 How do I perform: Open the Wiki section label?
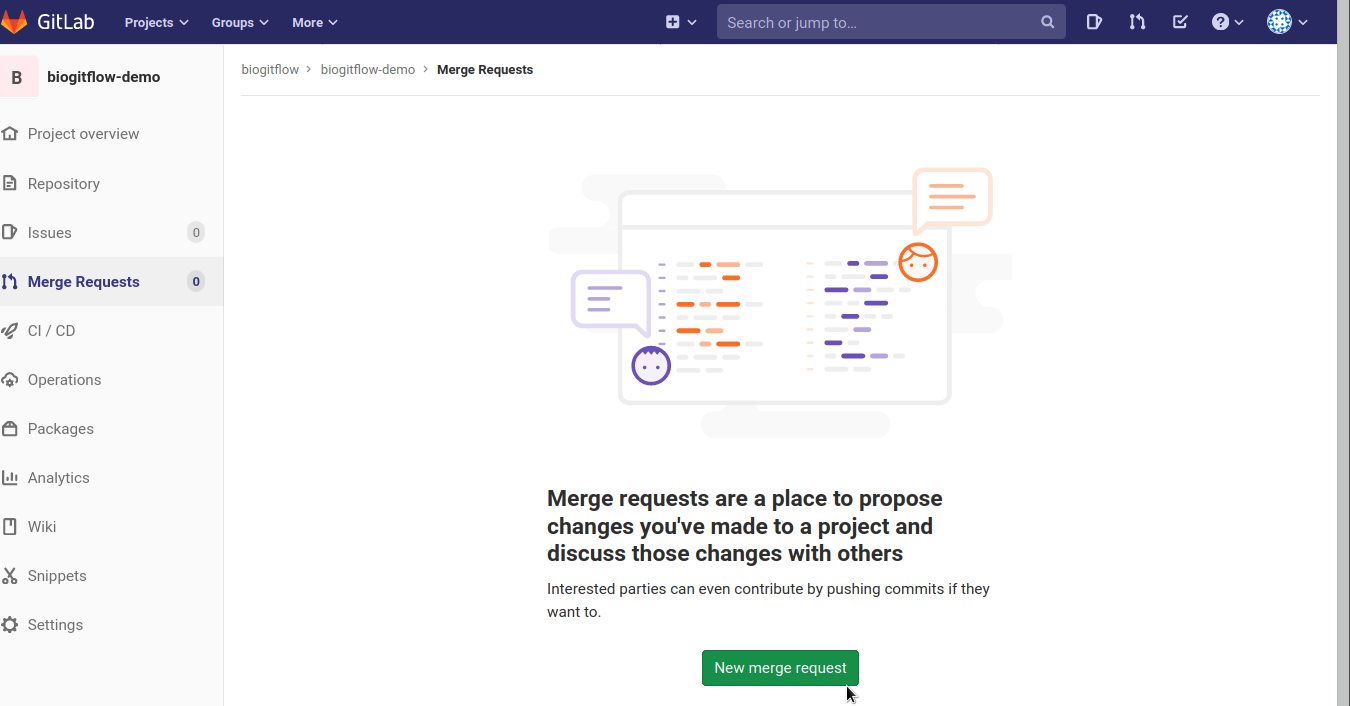coord(42,527)
